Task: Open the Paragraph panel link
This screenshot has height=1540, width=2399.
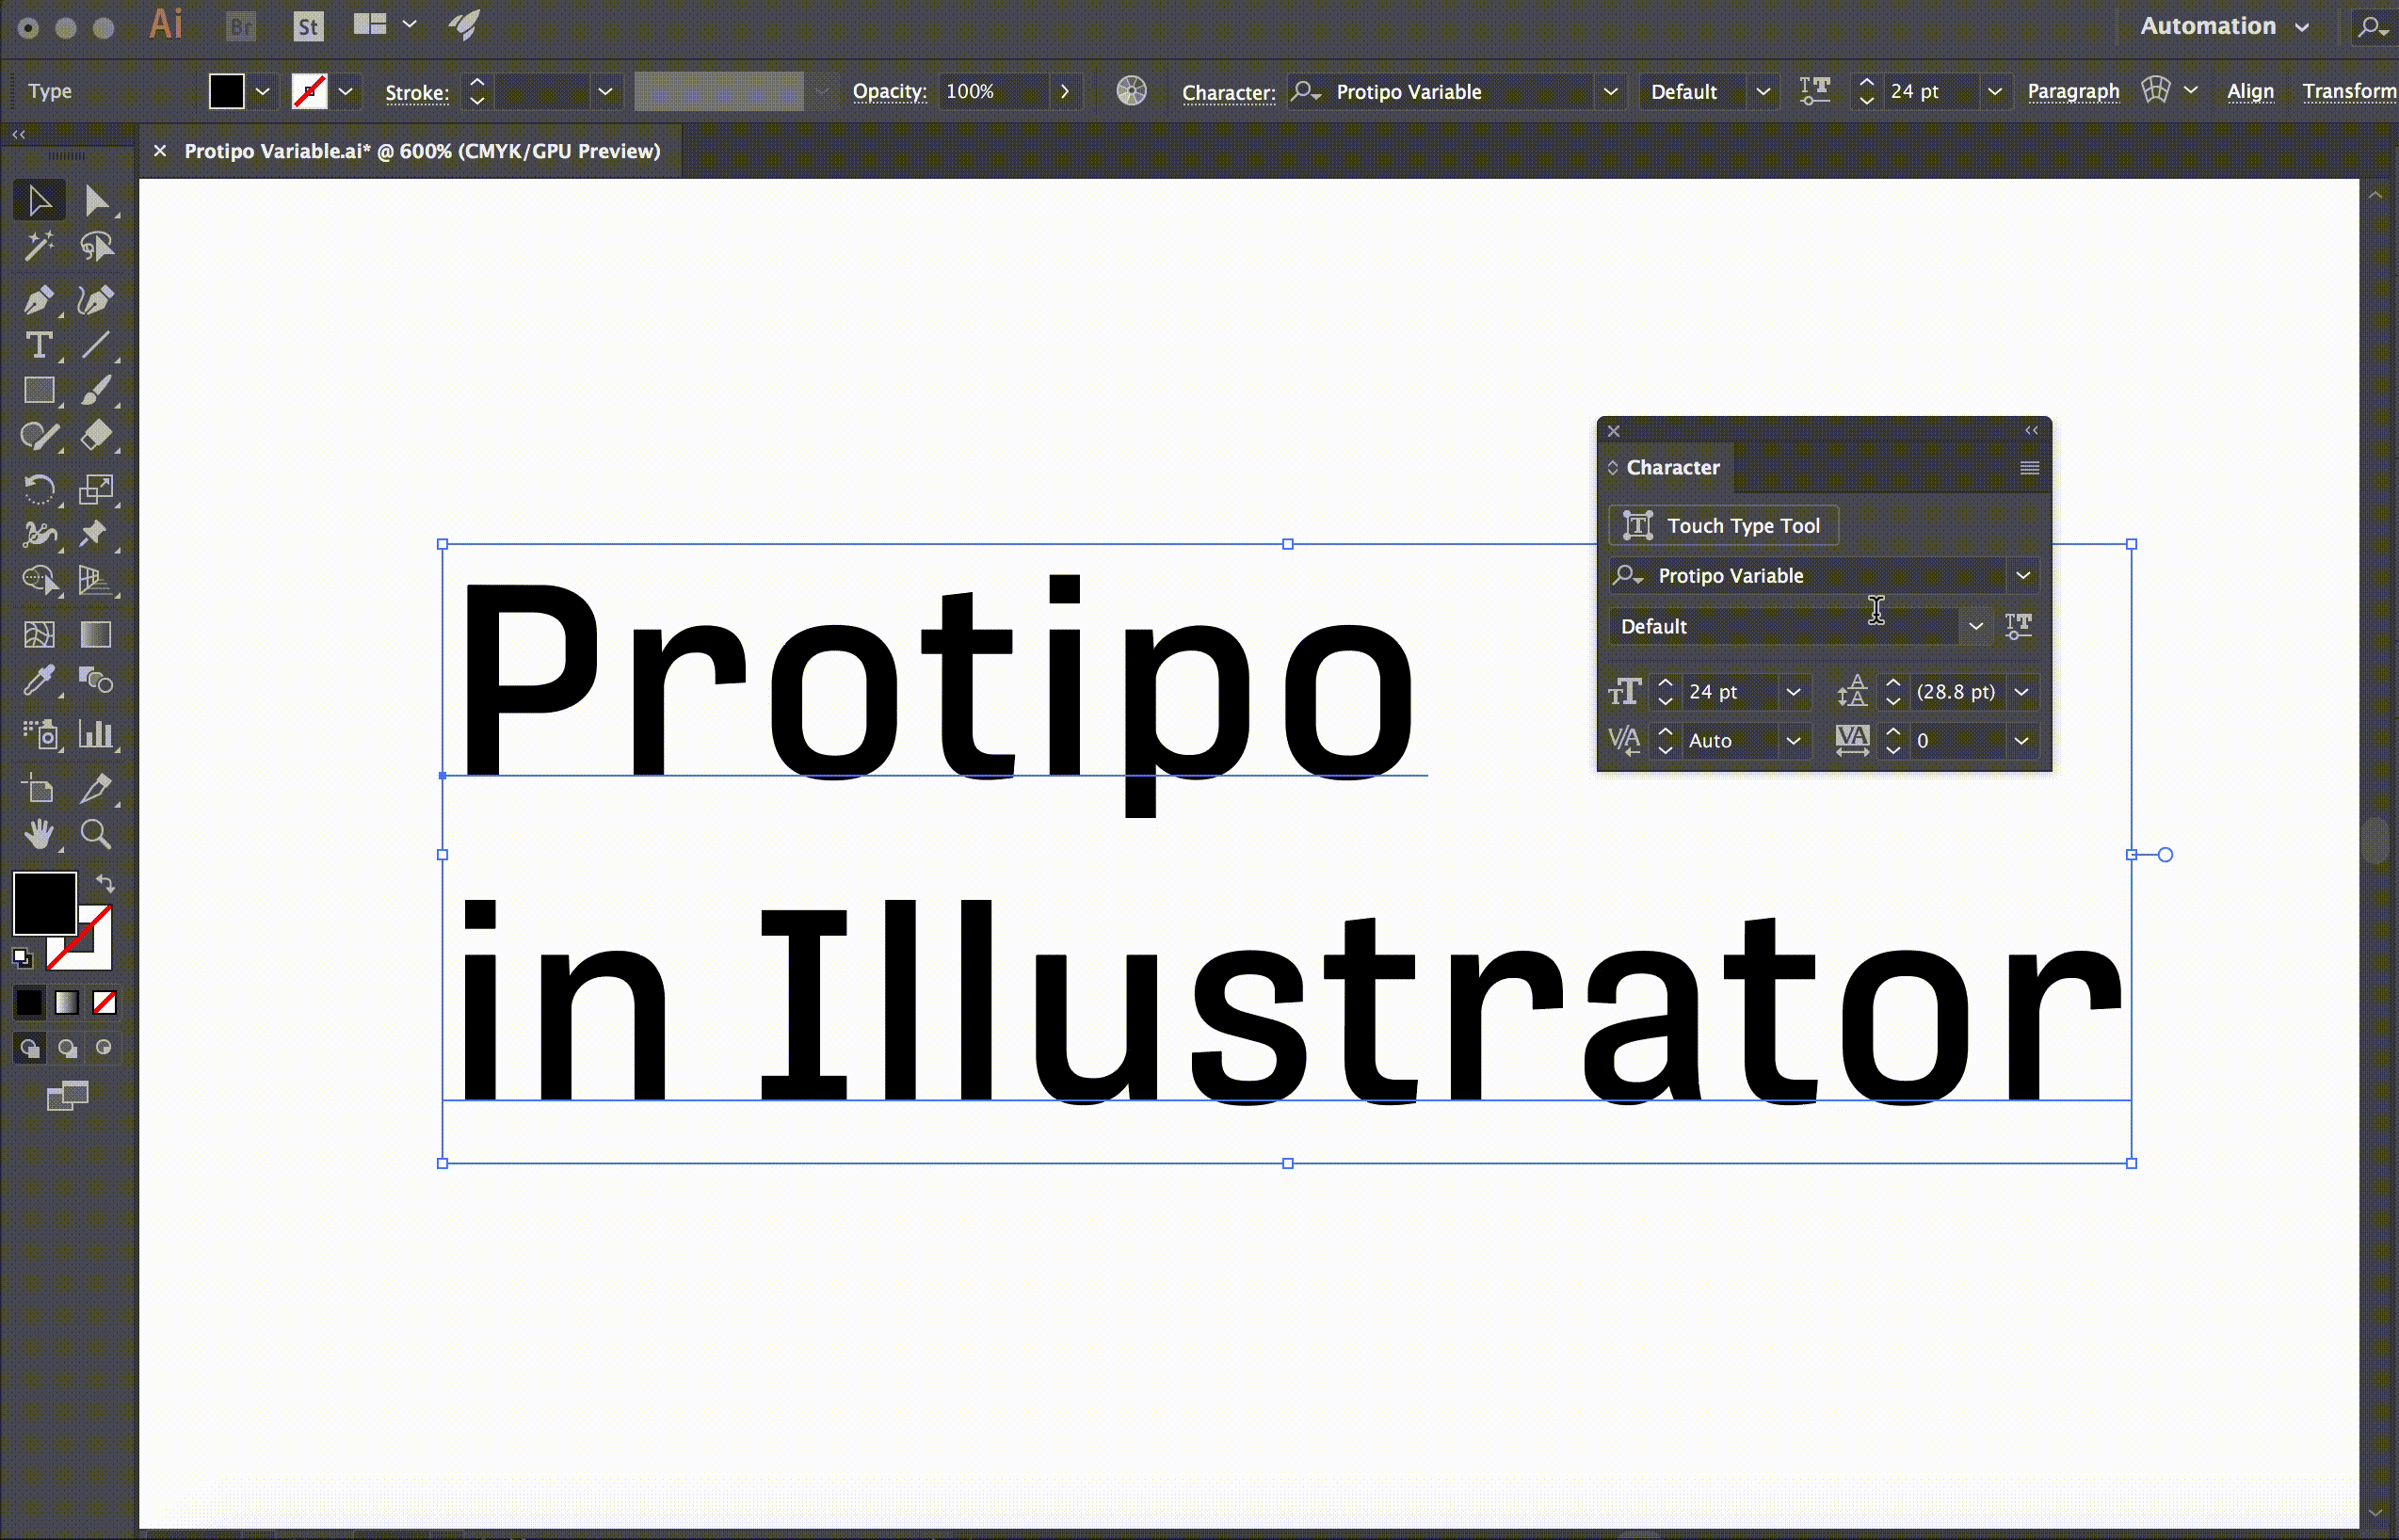Action: (x=2073, y=91)
